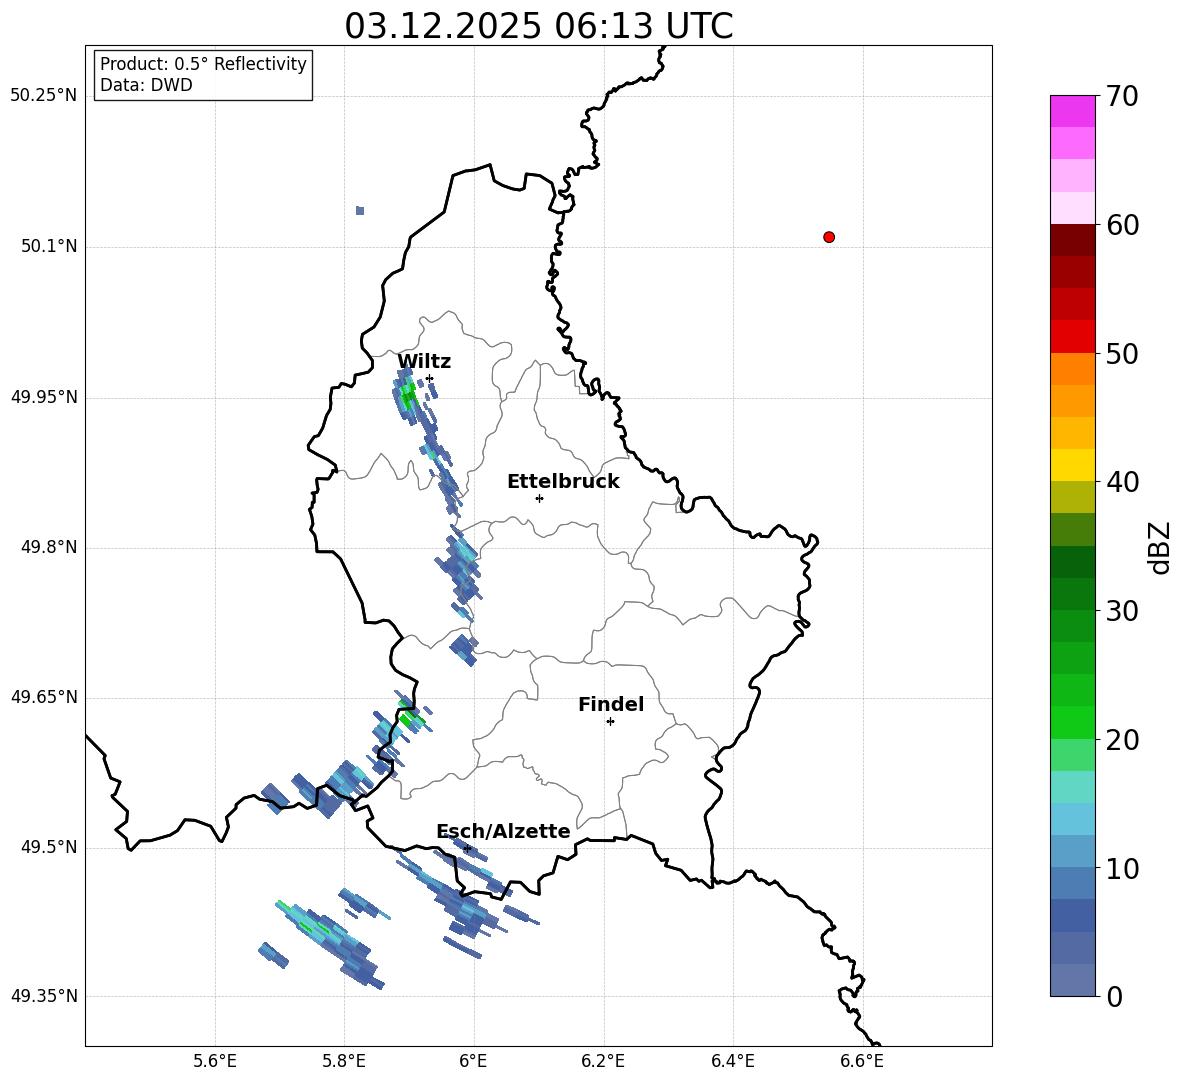The width and height of the screenshot is (1184, 1081).
Task: Click the '30' colorbar tick label
Action: pos(1122,611)
